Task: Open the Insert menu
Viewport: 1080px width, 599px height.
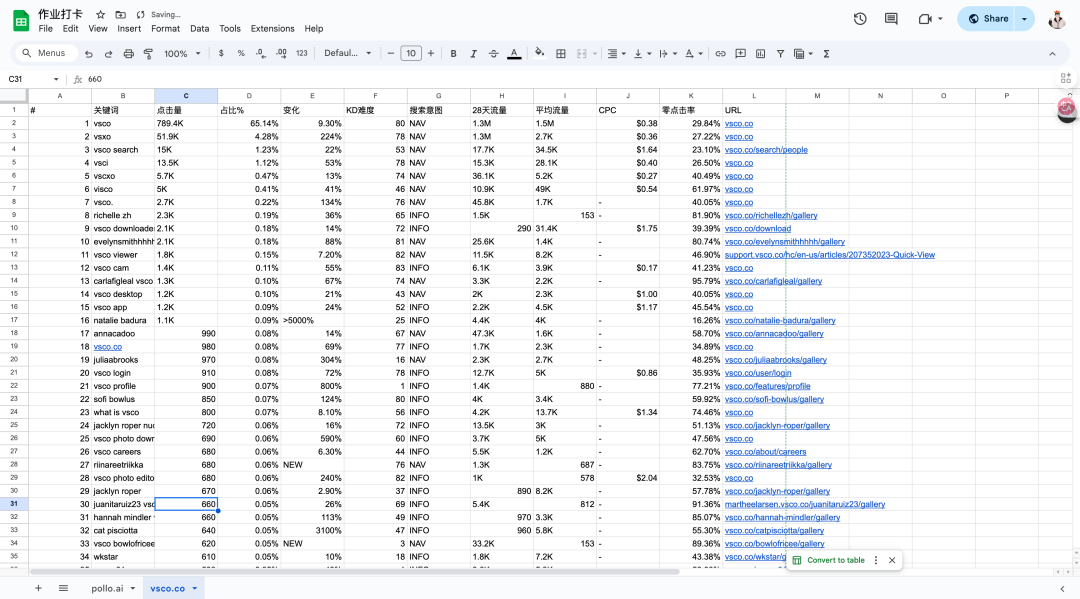Action: [x=129, y=29]
